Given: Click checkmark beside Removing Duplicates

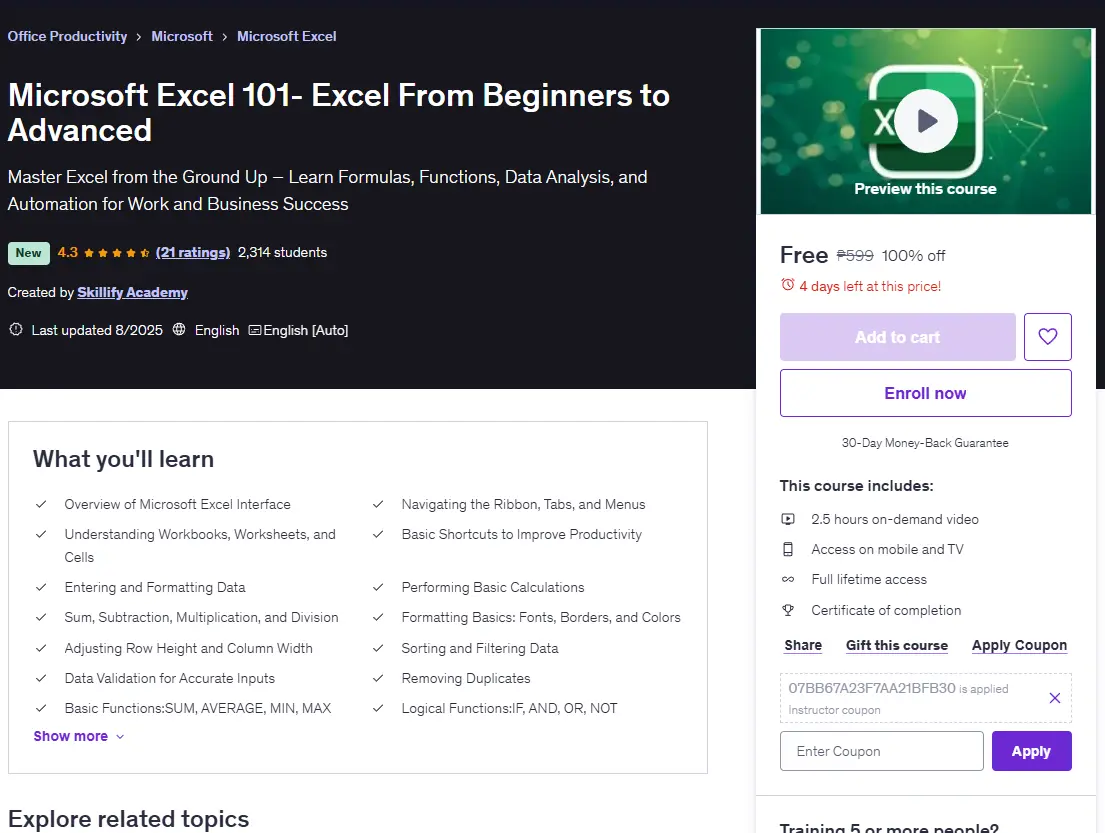Looking at the screenshot, I should [378, 678].
